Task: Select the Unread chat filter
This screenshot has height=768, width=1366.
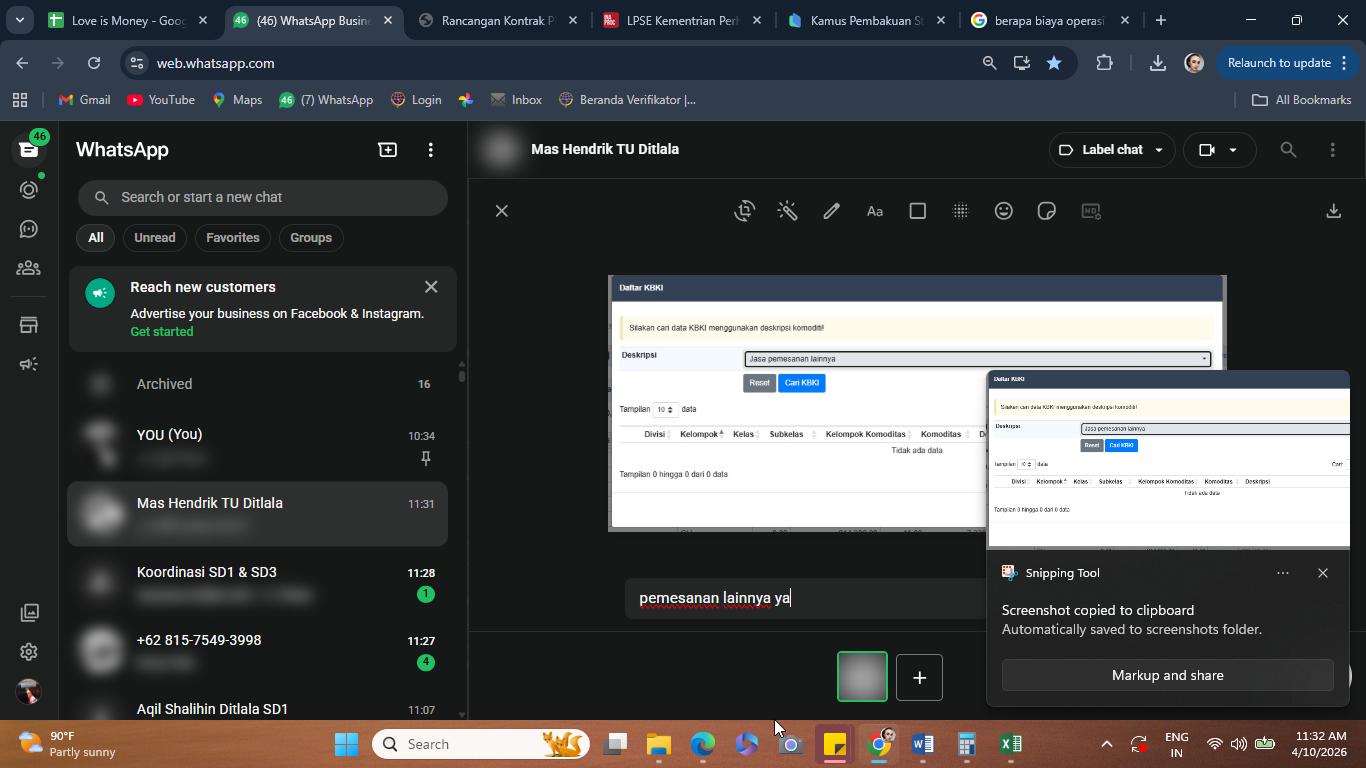Action: click(x=155, y=237)
